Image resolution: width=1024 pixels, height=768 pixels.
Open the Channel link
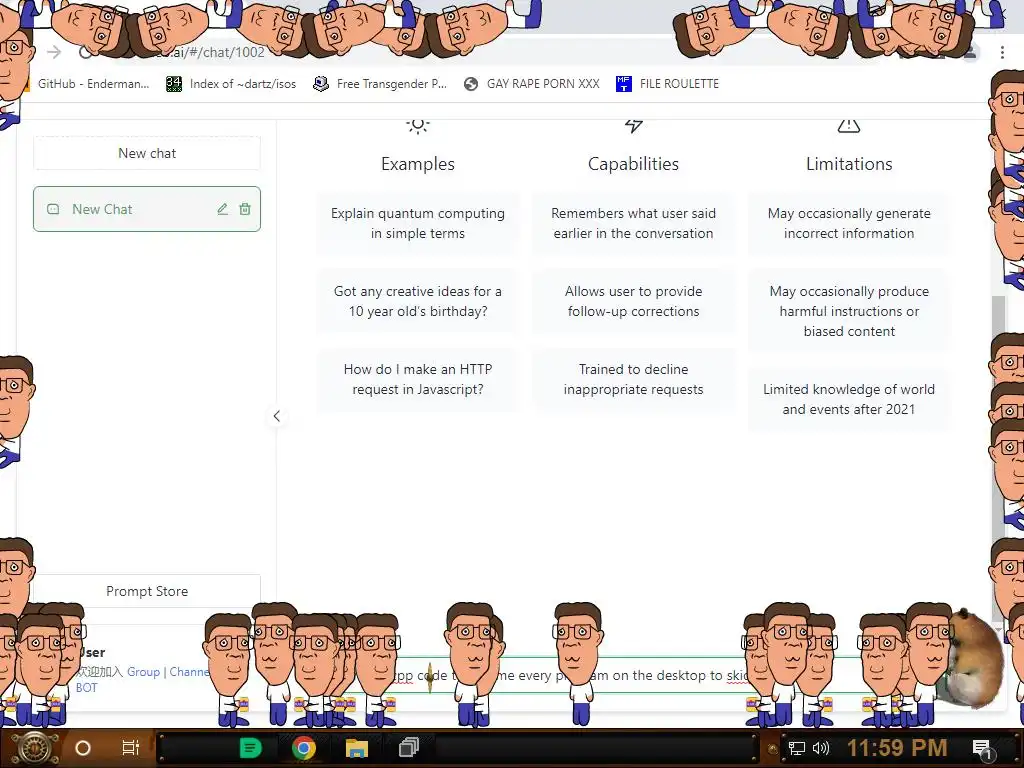(190, 671)
